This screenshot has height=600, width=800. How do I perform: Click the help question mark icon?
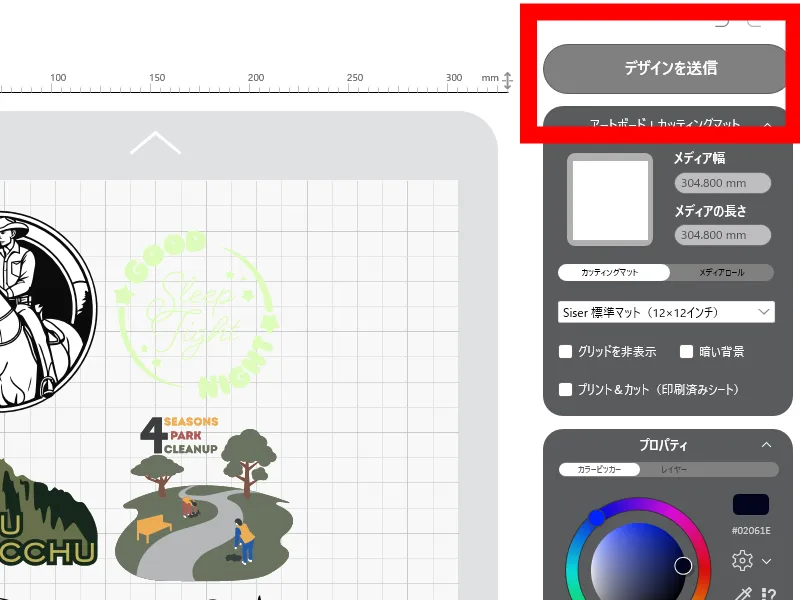[x=768, y=594]
